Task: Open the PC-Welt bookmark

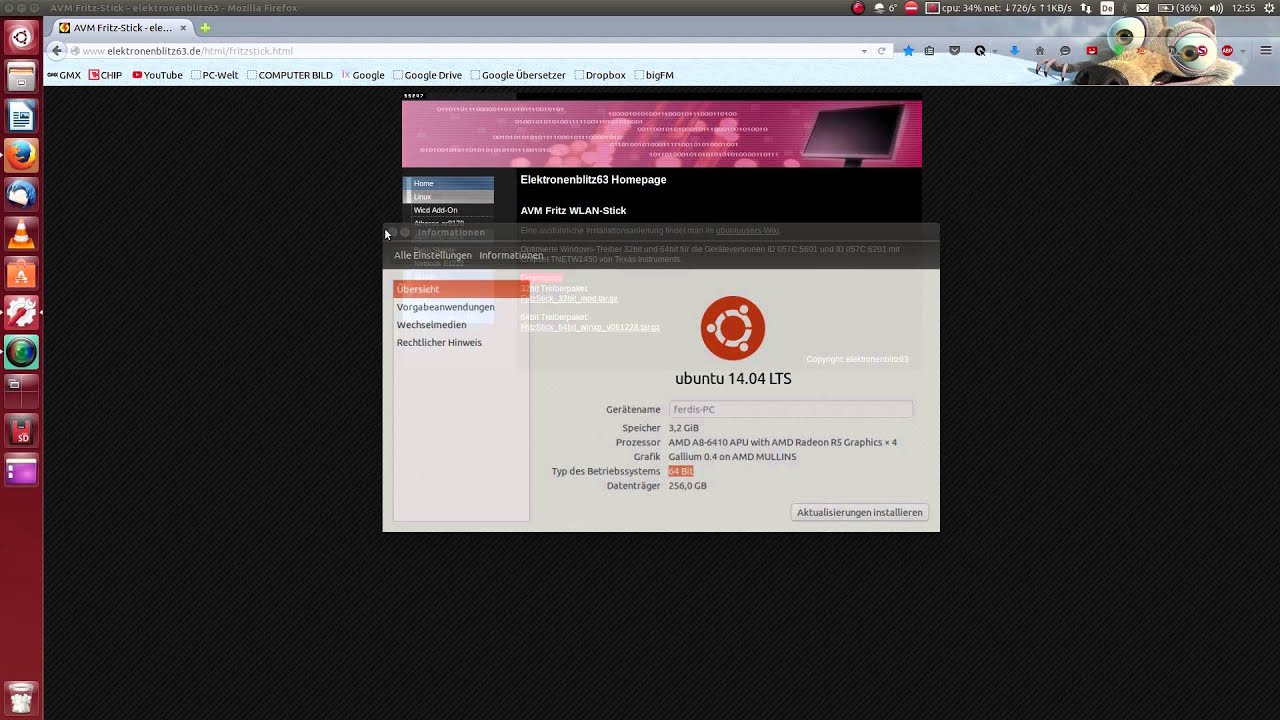Action: point(214,75)
